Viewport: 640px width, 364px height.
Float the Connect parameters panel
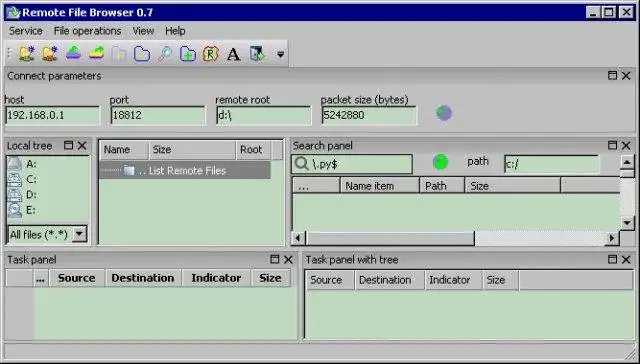point(612,75)
